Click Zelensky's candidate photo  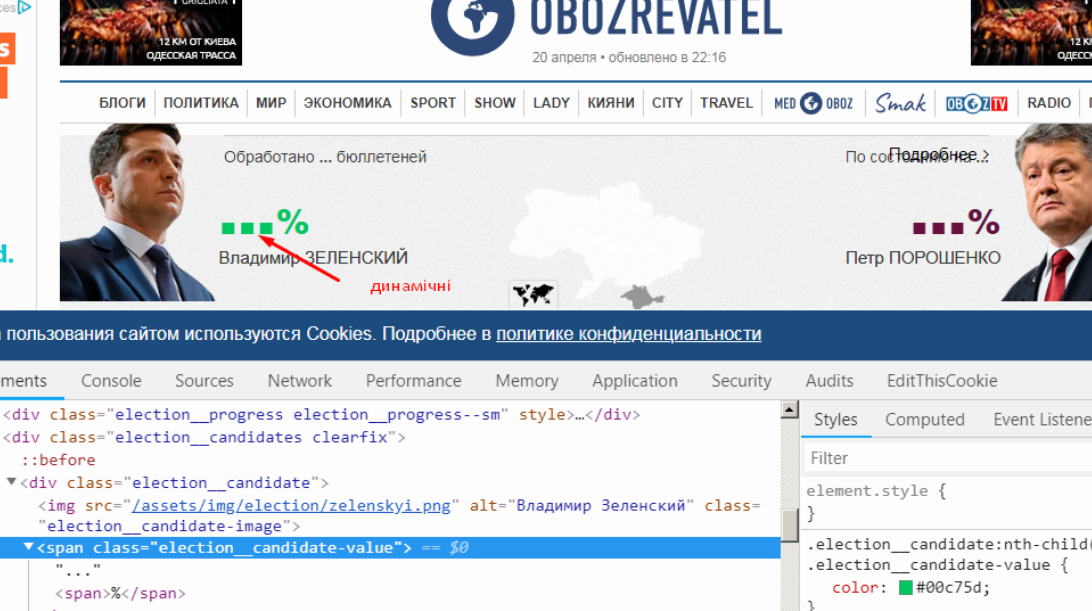coord(136,213)
